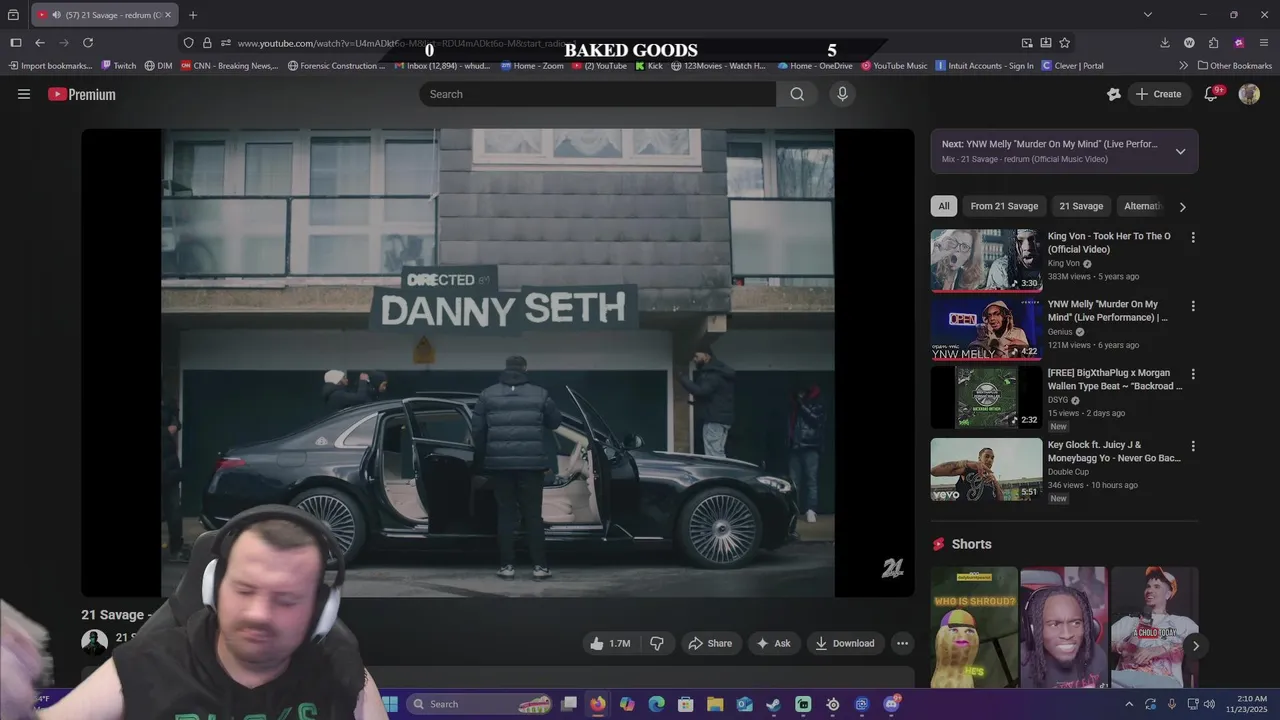Select the All filter chip
This screenshot has width=1280, height=720.
(944, 206)
